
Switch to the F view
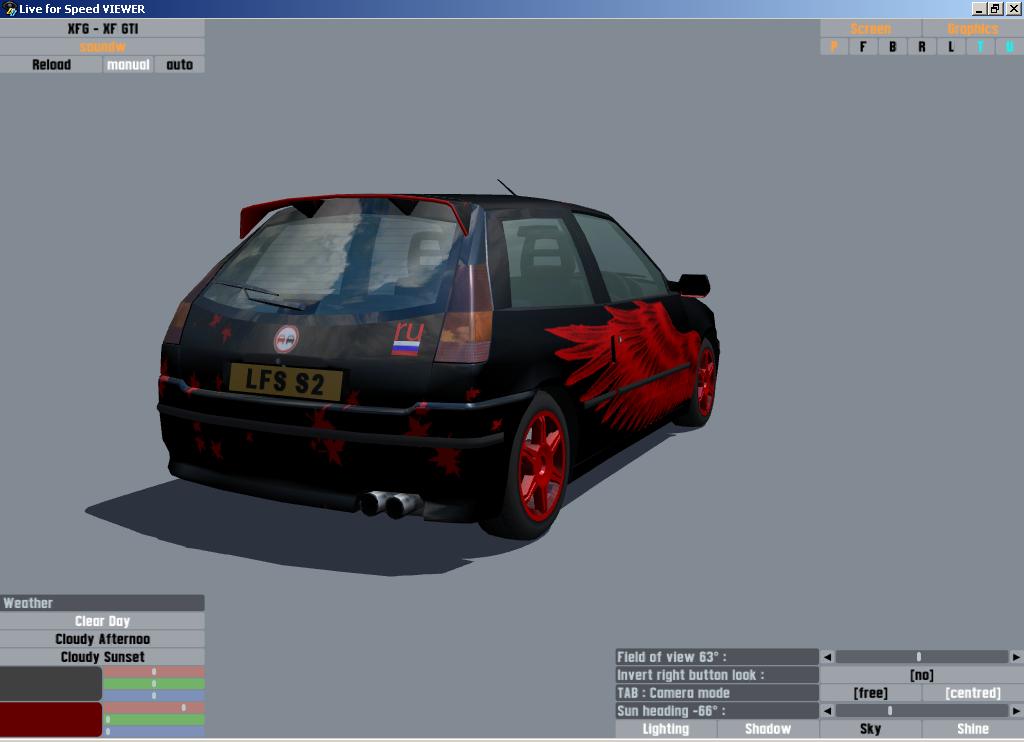coord(863,46)
